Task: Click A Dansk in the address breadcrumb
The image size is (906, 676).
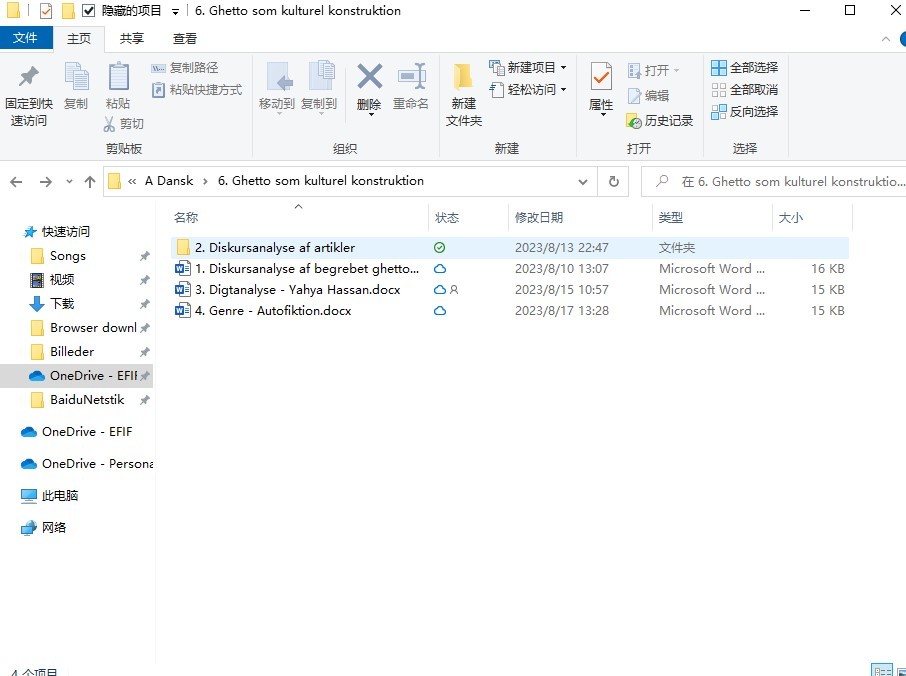Action: pyautogui.click(x=169, y=181)
